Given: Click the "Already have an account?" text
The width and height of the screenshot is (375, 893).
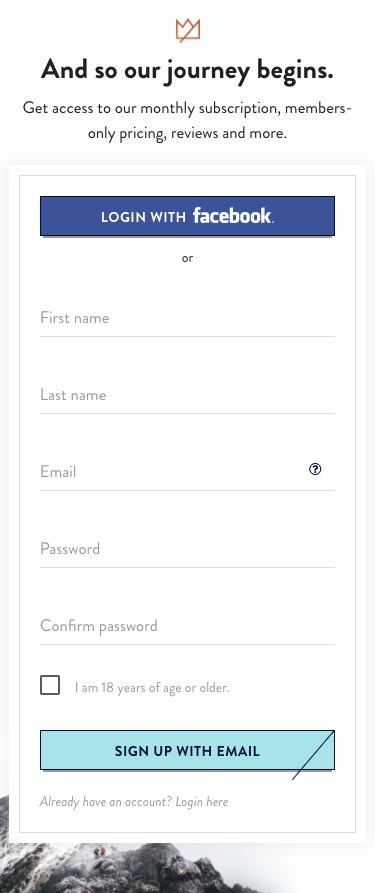Looking at the screenshot, I should [x=106, y=802].
